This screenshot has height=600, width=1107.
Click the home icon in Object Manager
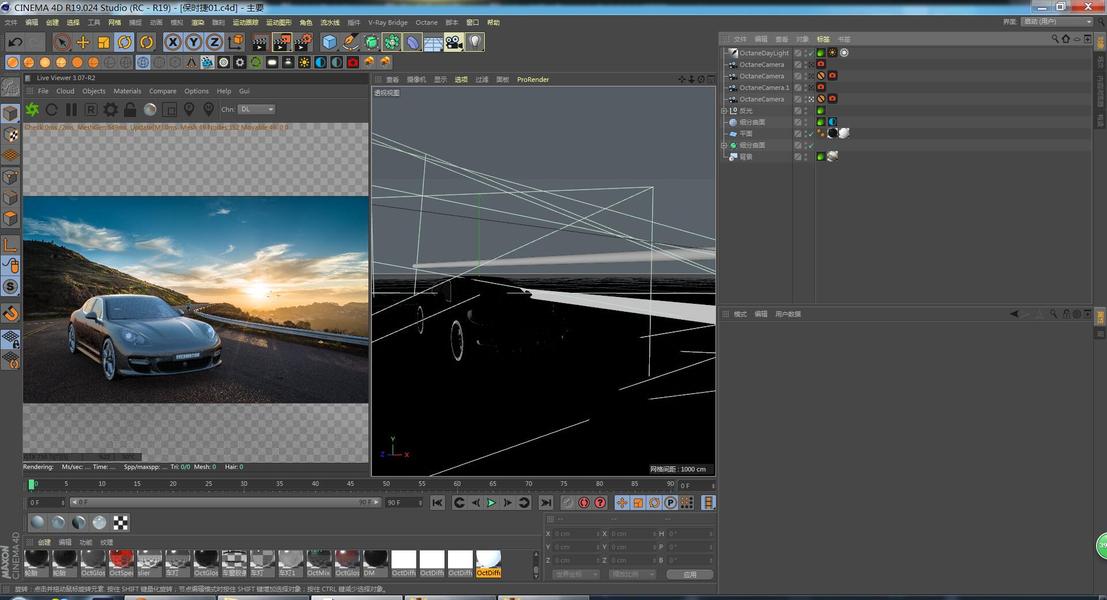point(1065,39)
